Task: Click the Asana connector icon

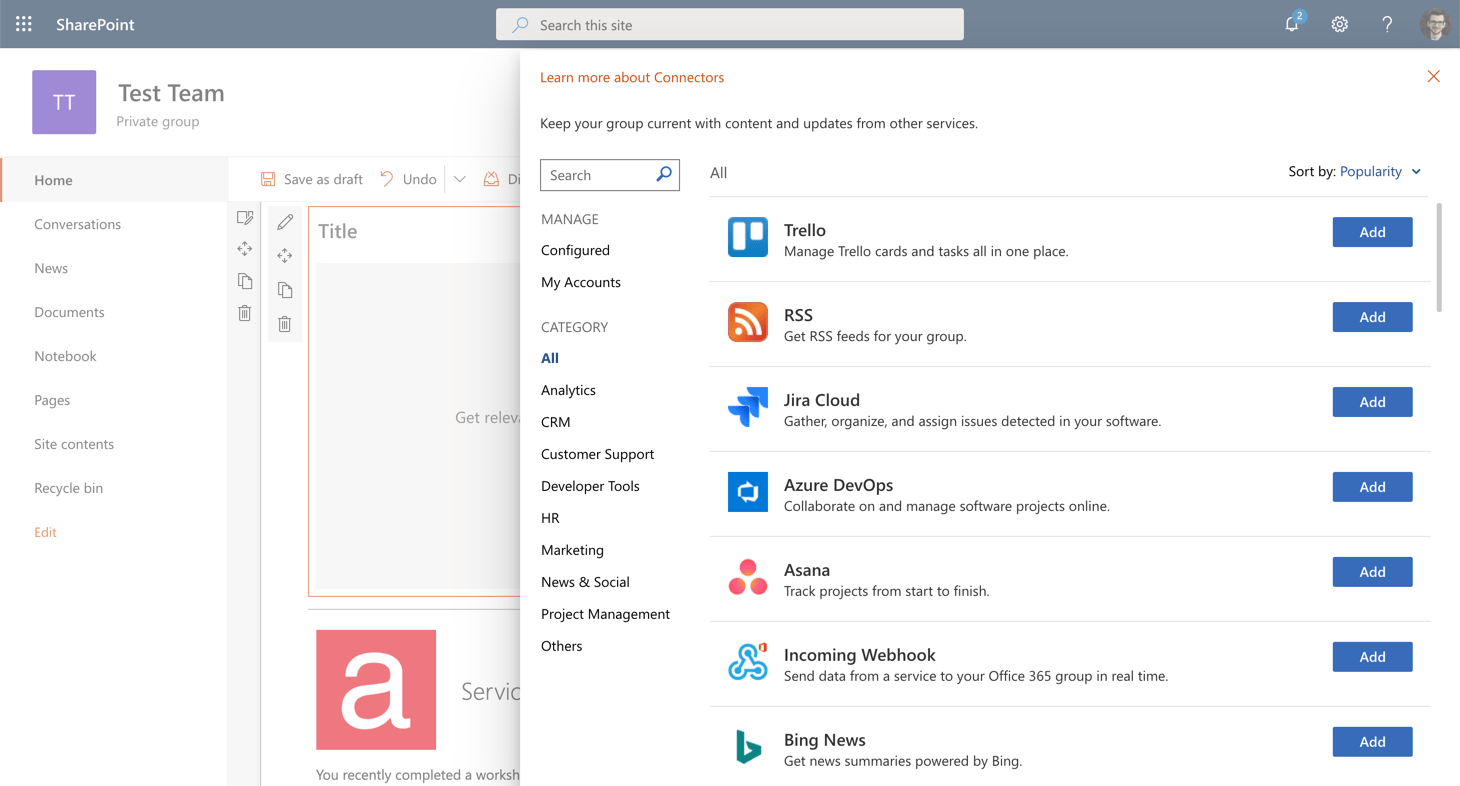Action: [x=748, y=577]
